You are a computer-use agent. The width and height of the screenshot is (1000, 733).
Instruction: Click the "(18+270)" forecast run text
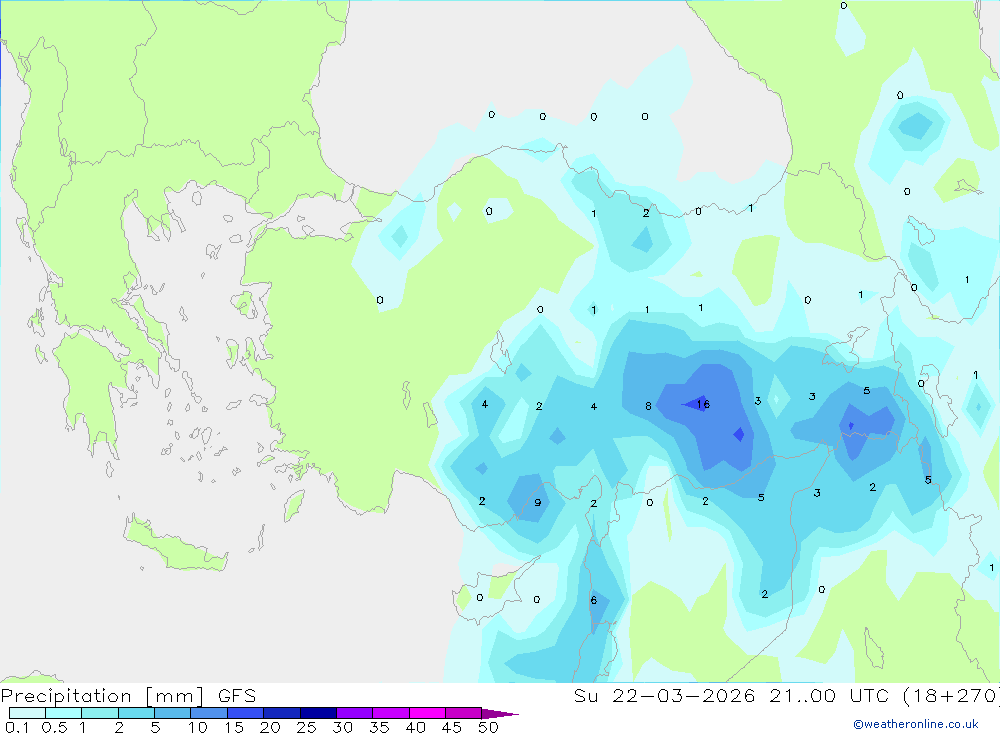pos(951,696)
